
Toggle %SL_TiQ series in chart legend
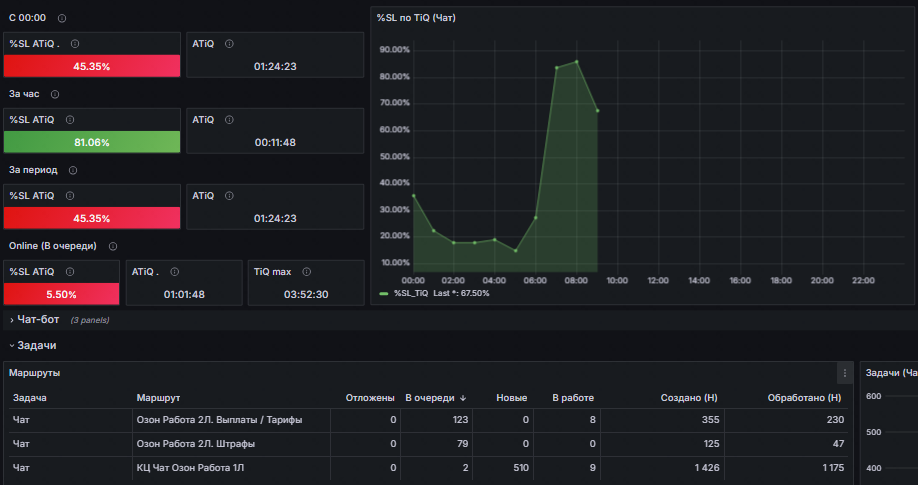[412, 293]
